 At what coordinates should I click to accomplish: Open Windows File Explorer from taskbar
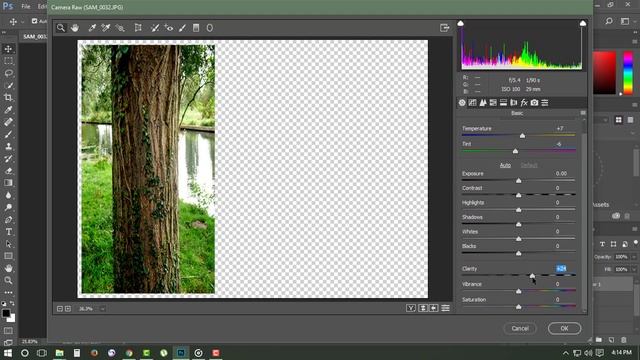[60, 353]
